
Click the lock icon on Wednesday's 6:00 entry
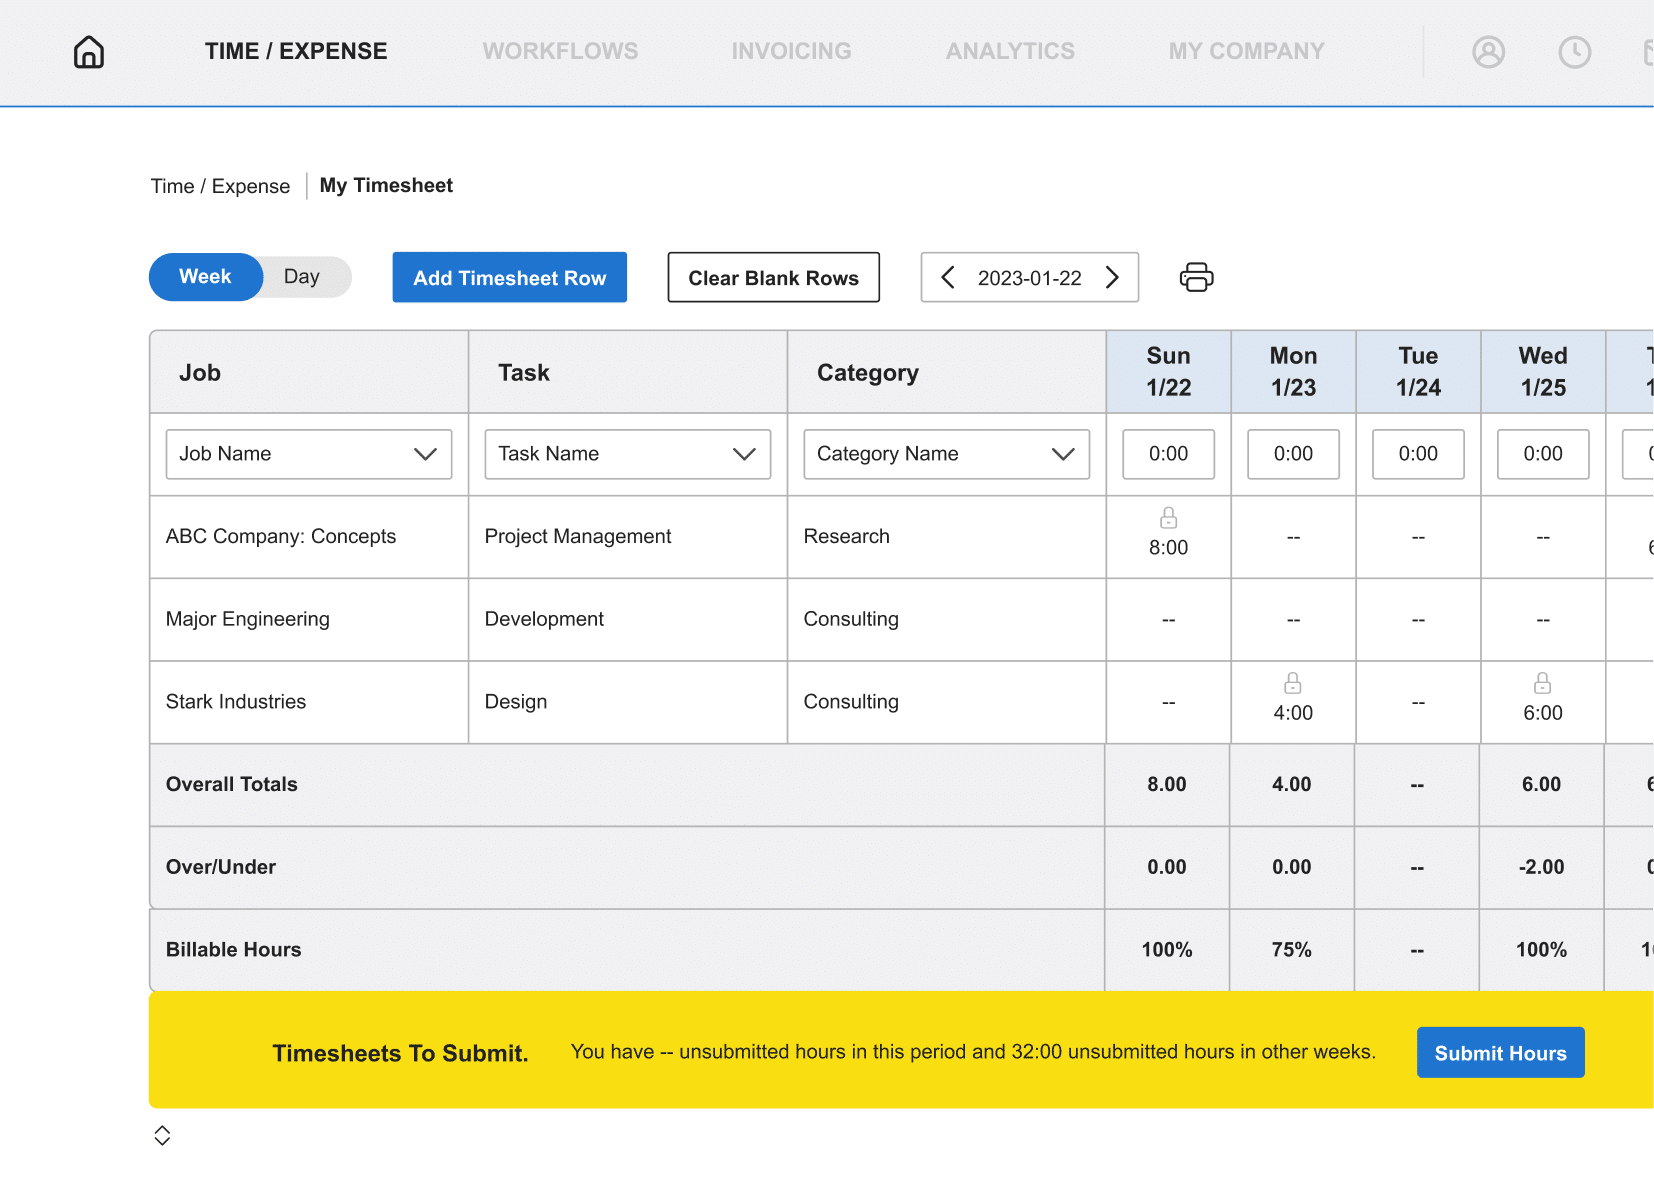(x=1542, y=684)
